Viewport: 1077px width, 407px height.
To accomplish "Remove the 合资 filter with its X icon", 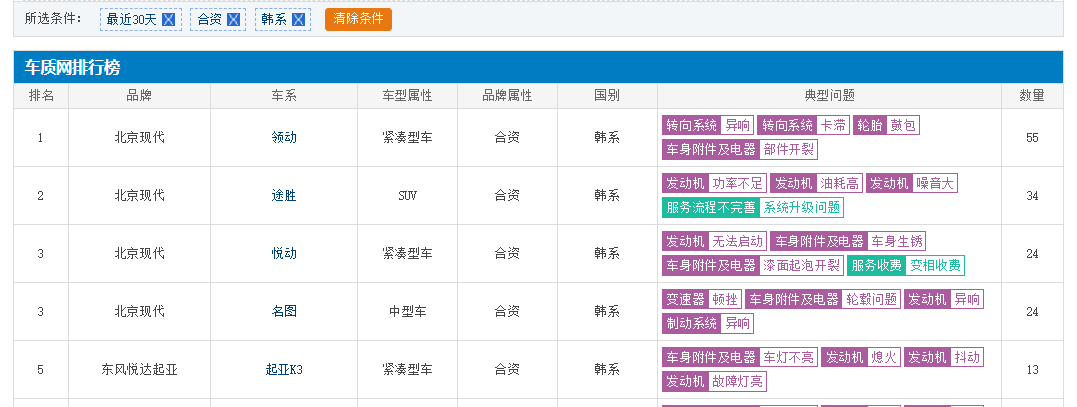I will [234, 20].
